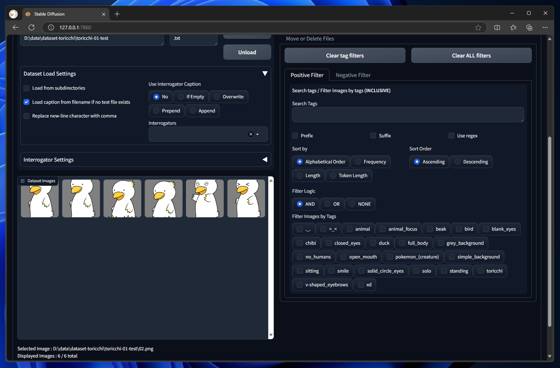Open split screen view icon
Screen dimensions: 560x368
(x=497, y=28)
